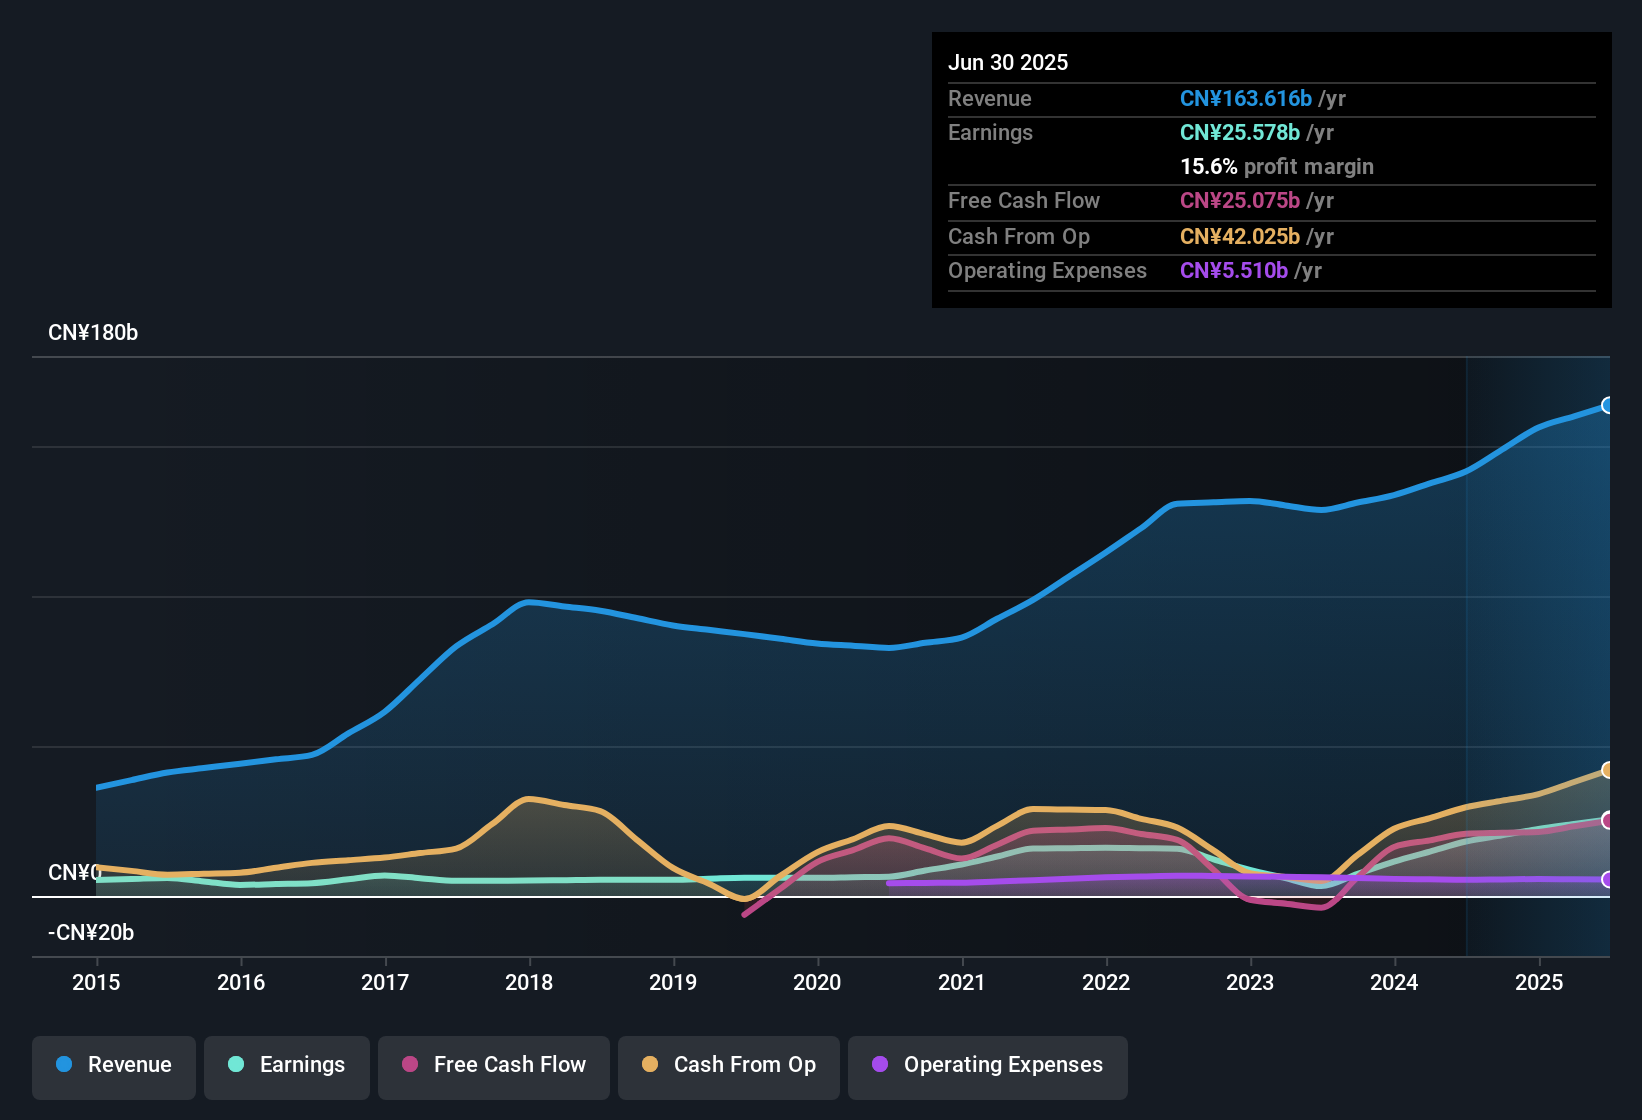Click the 2015 label on the time axis
The width and height of the screenshot is (1642, 1120).
pos(96,983)
